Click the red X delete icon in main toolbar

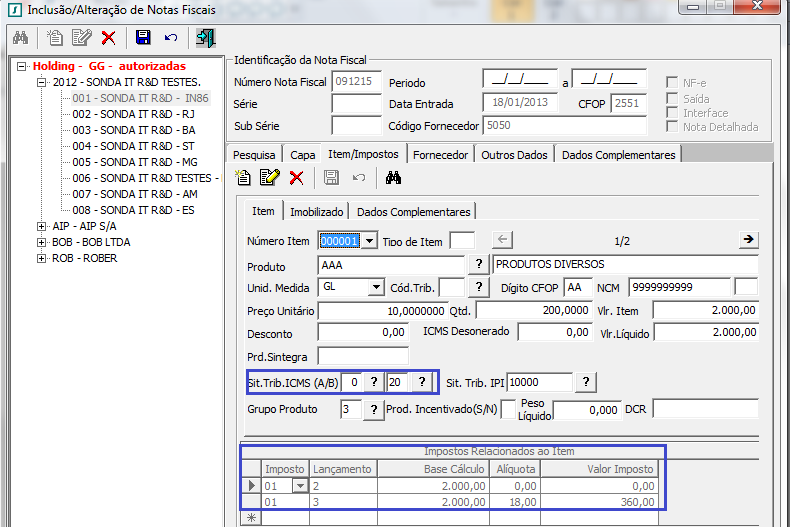[108, 38]
